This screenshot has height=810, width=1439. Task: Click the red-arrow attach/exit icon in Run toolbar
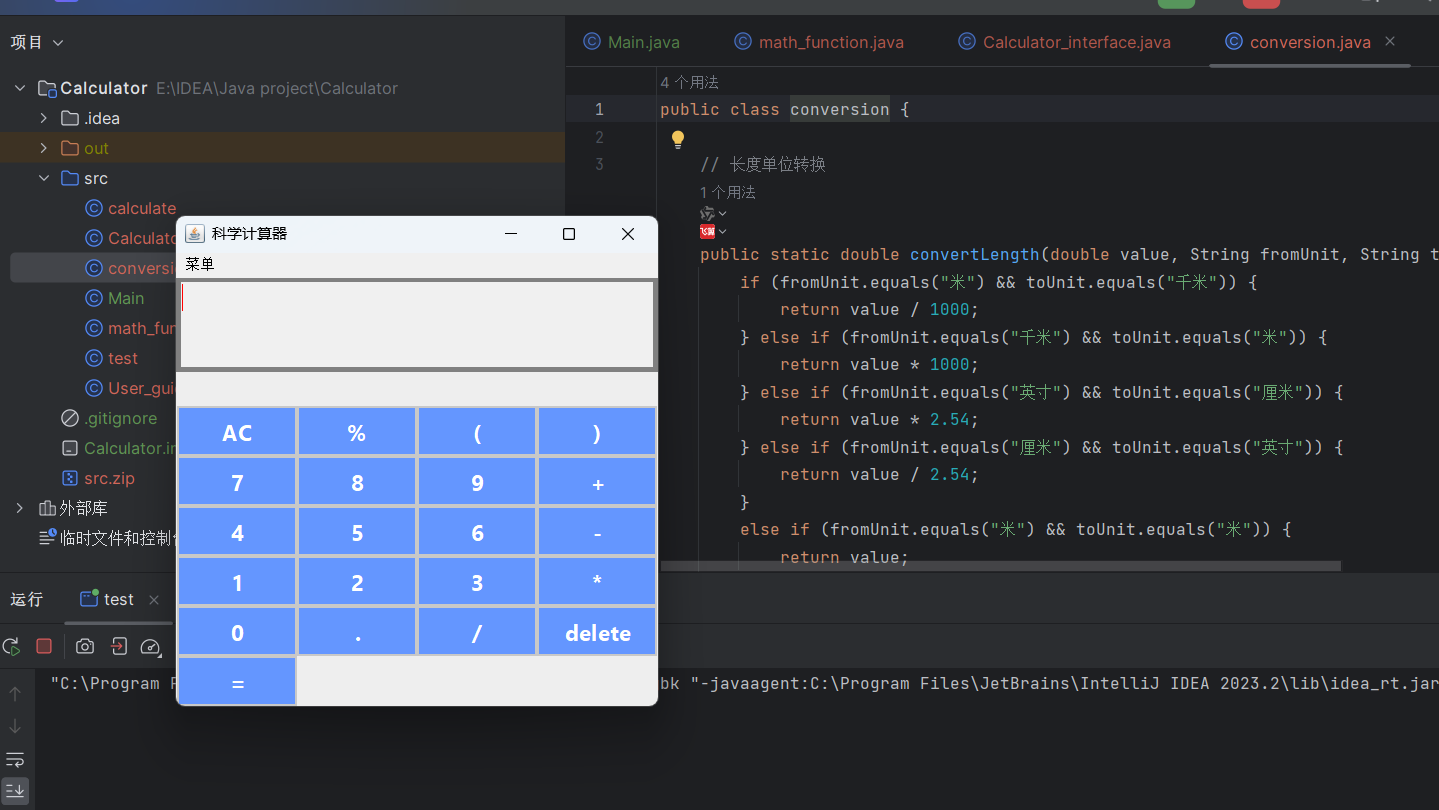[118, 647]
